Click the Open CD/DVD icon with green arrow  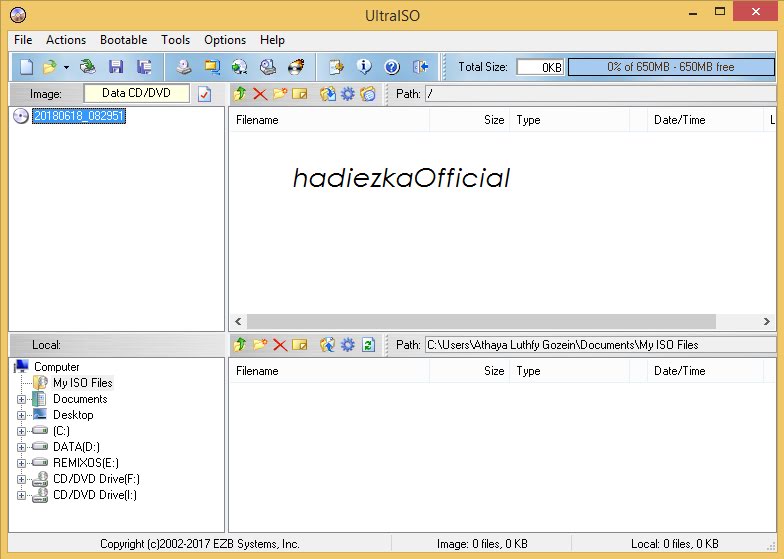(88, 66)
